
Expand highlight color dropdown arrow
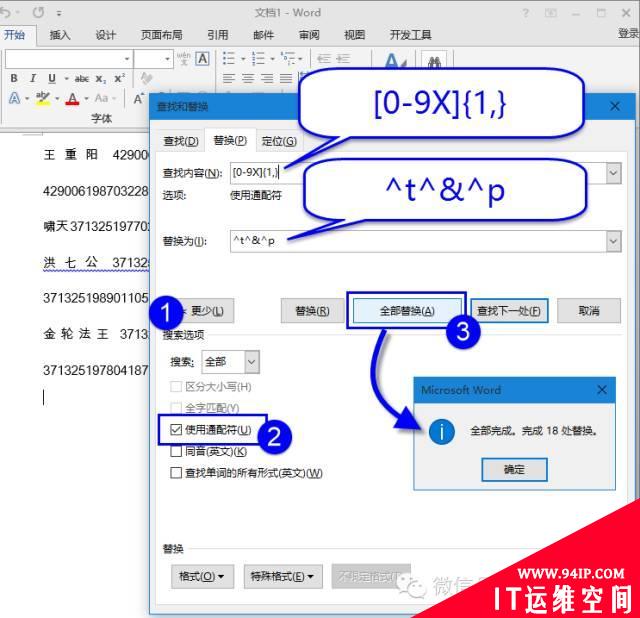(x=57, y=98)
